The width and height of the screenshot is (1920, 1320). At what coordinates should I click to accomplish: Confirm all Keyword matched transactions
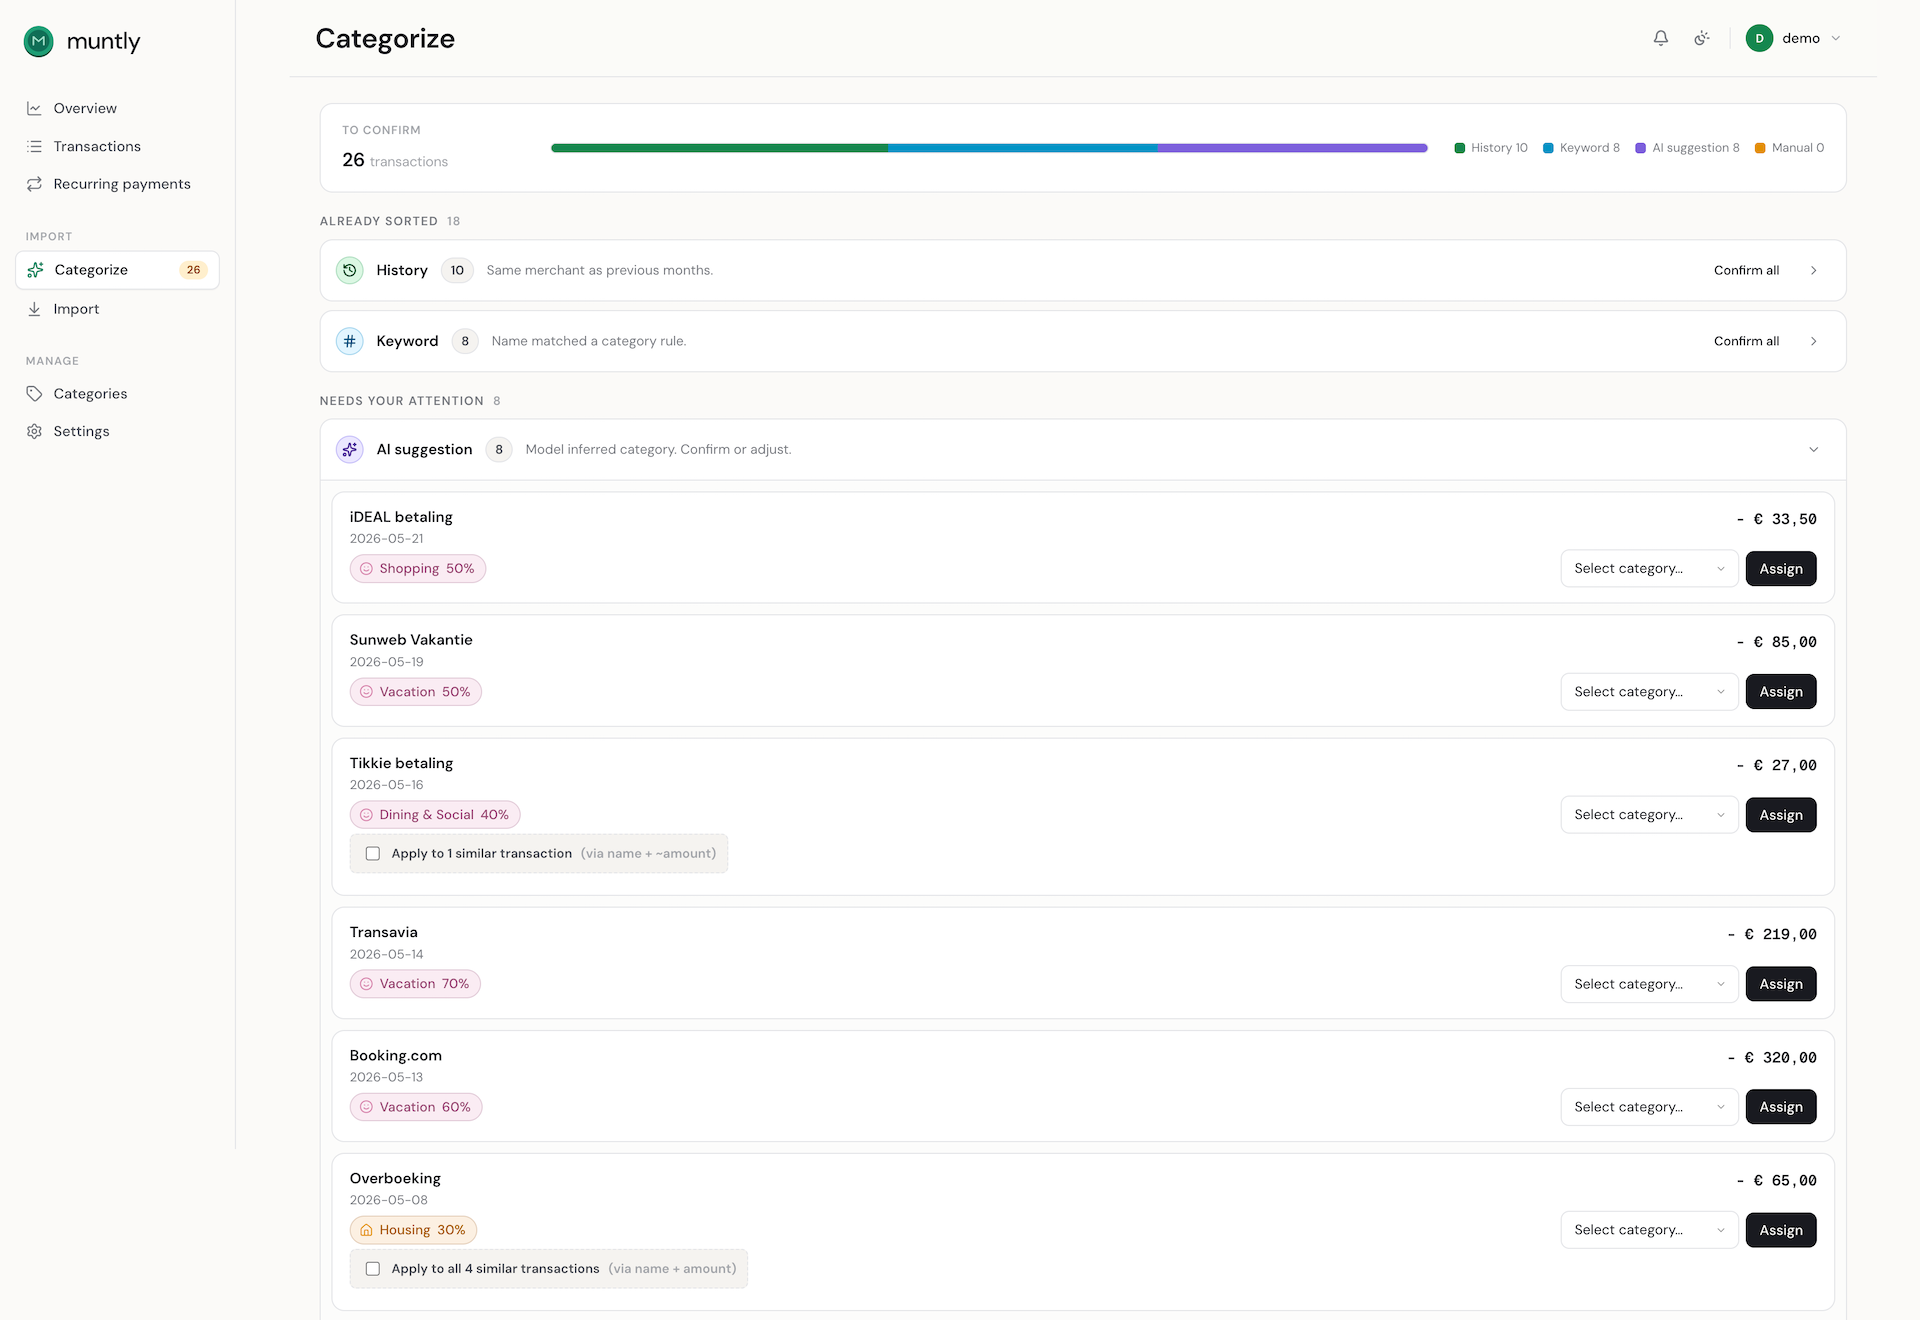pyautogui.click(x=1746, y=341)
